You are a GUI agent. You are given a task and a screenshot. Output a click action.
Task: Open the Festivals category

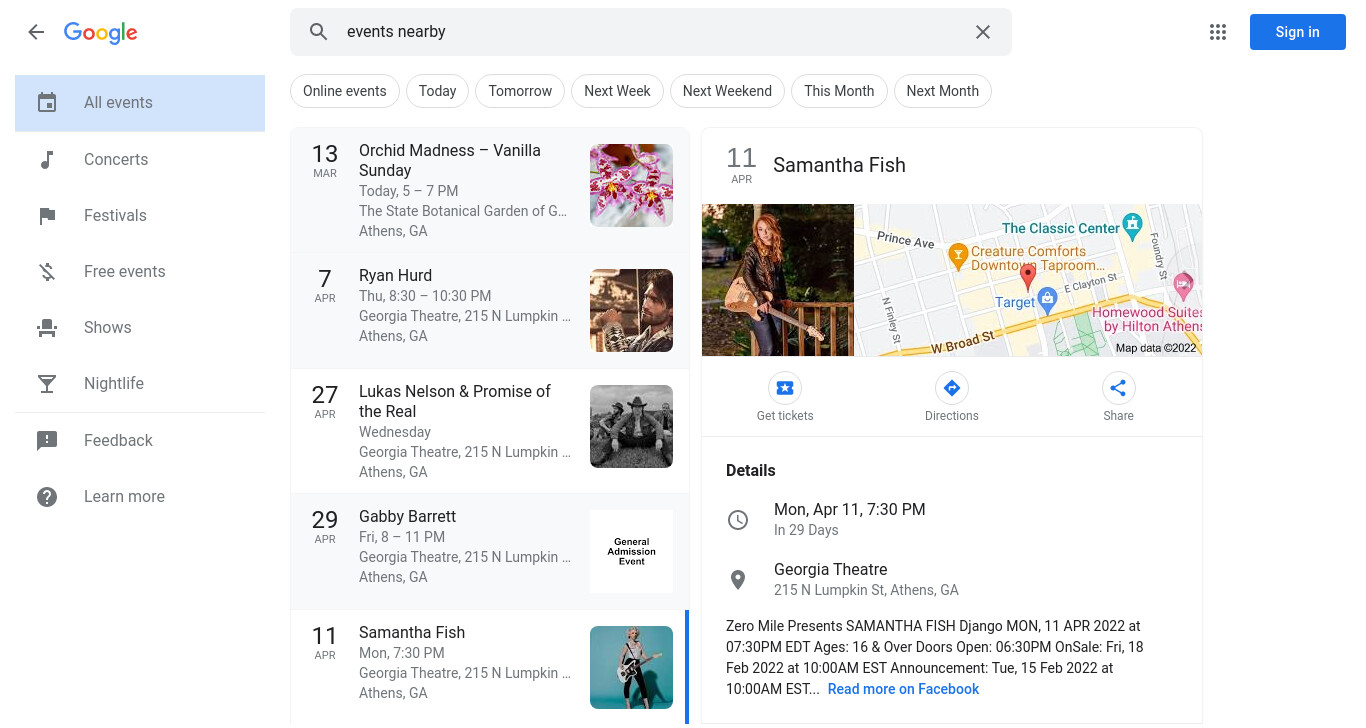140,215
